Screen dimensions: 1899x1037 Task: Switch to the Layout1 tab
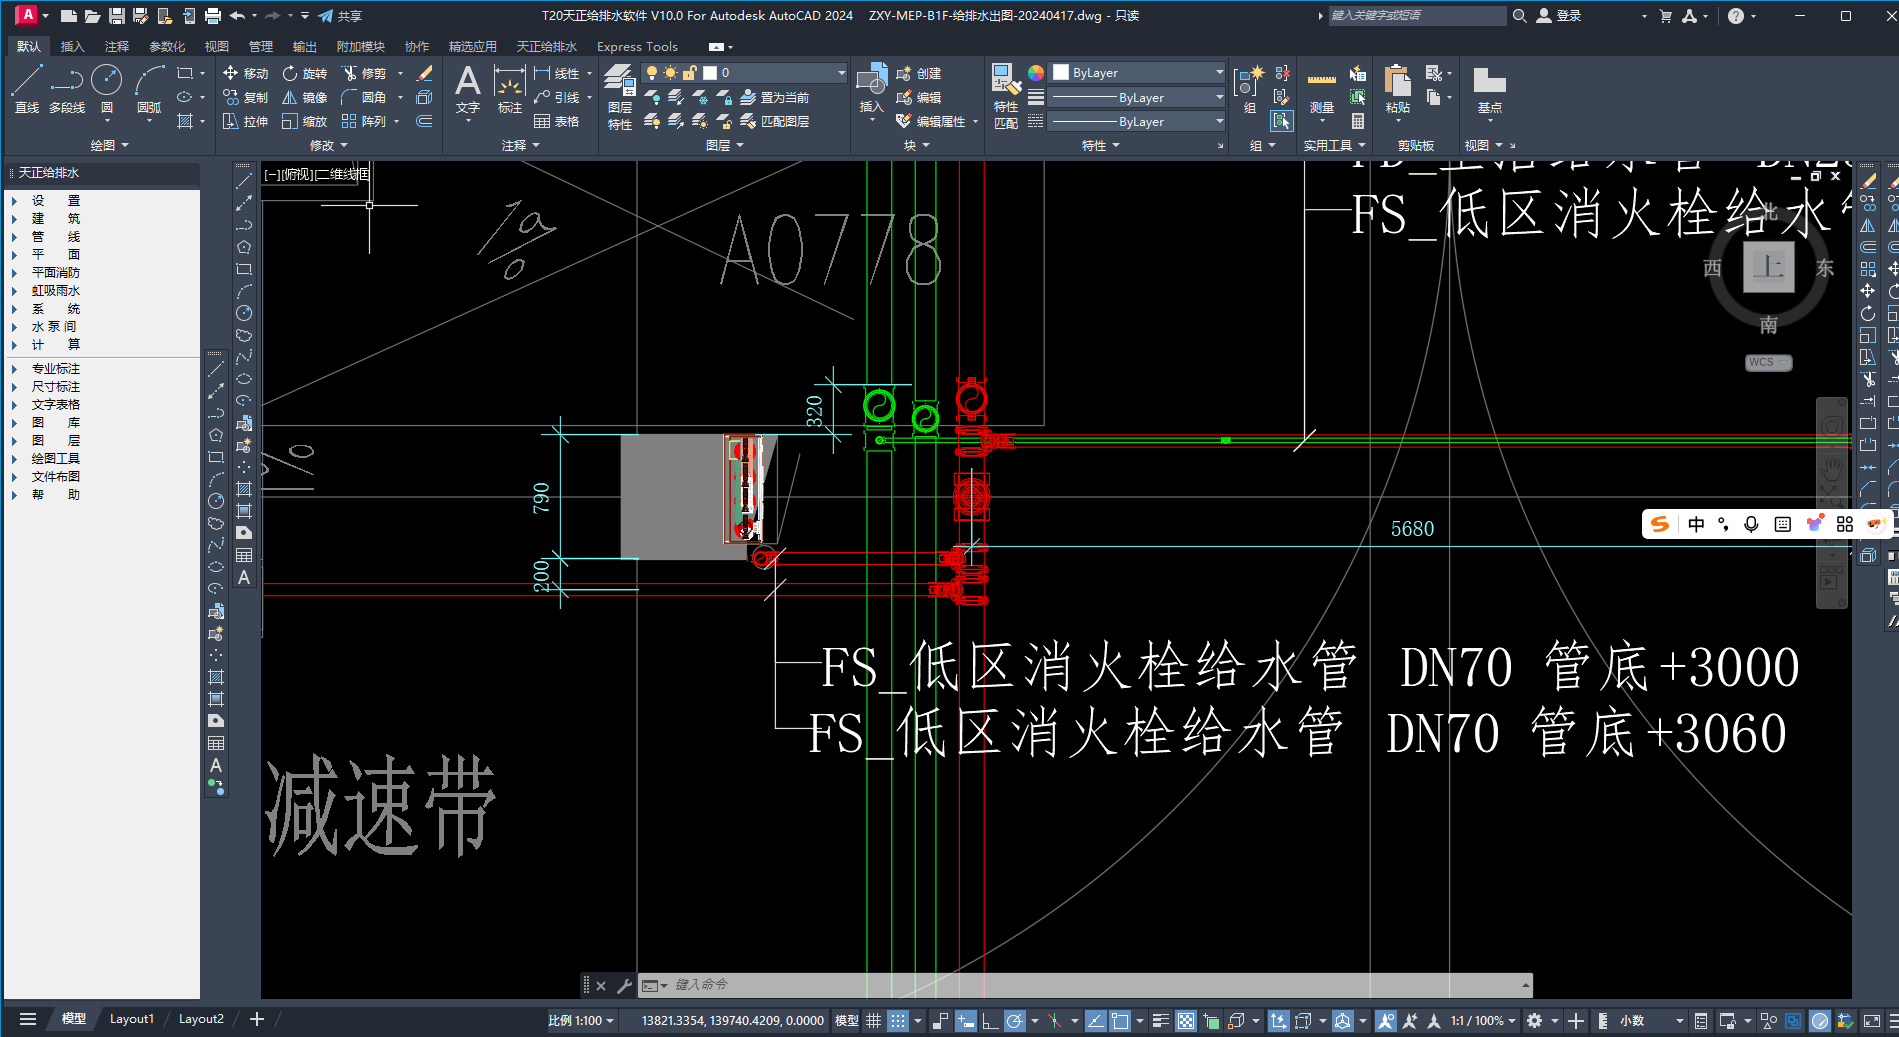131,1019
